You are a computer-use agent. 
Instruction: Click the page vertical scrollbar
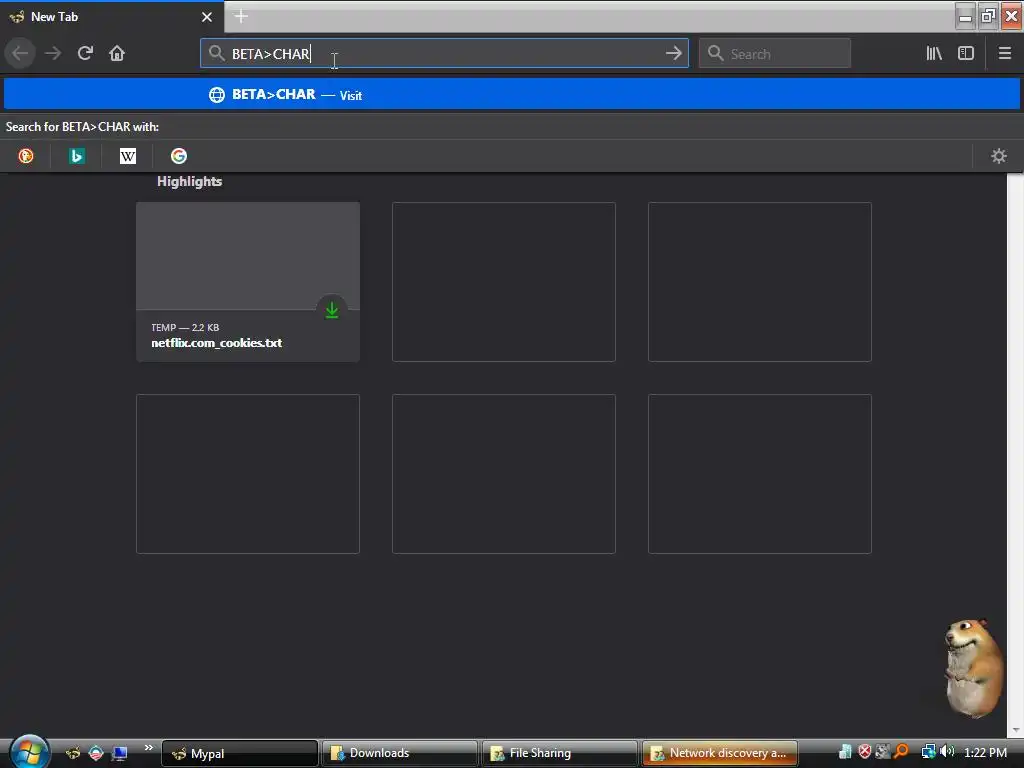point(1015,455)
